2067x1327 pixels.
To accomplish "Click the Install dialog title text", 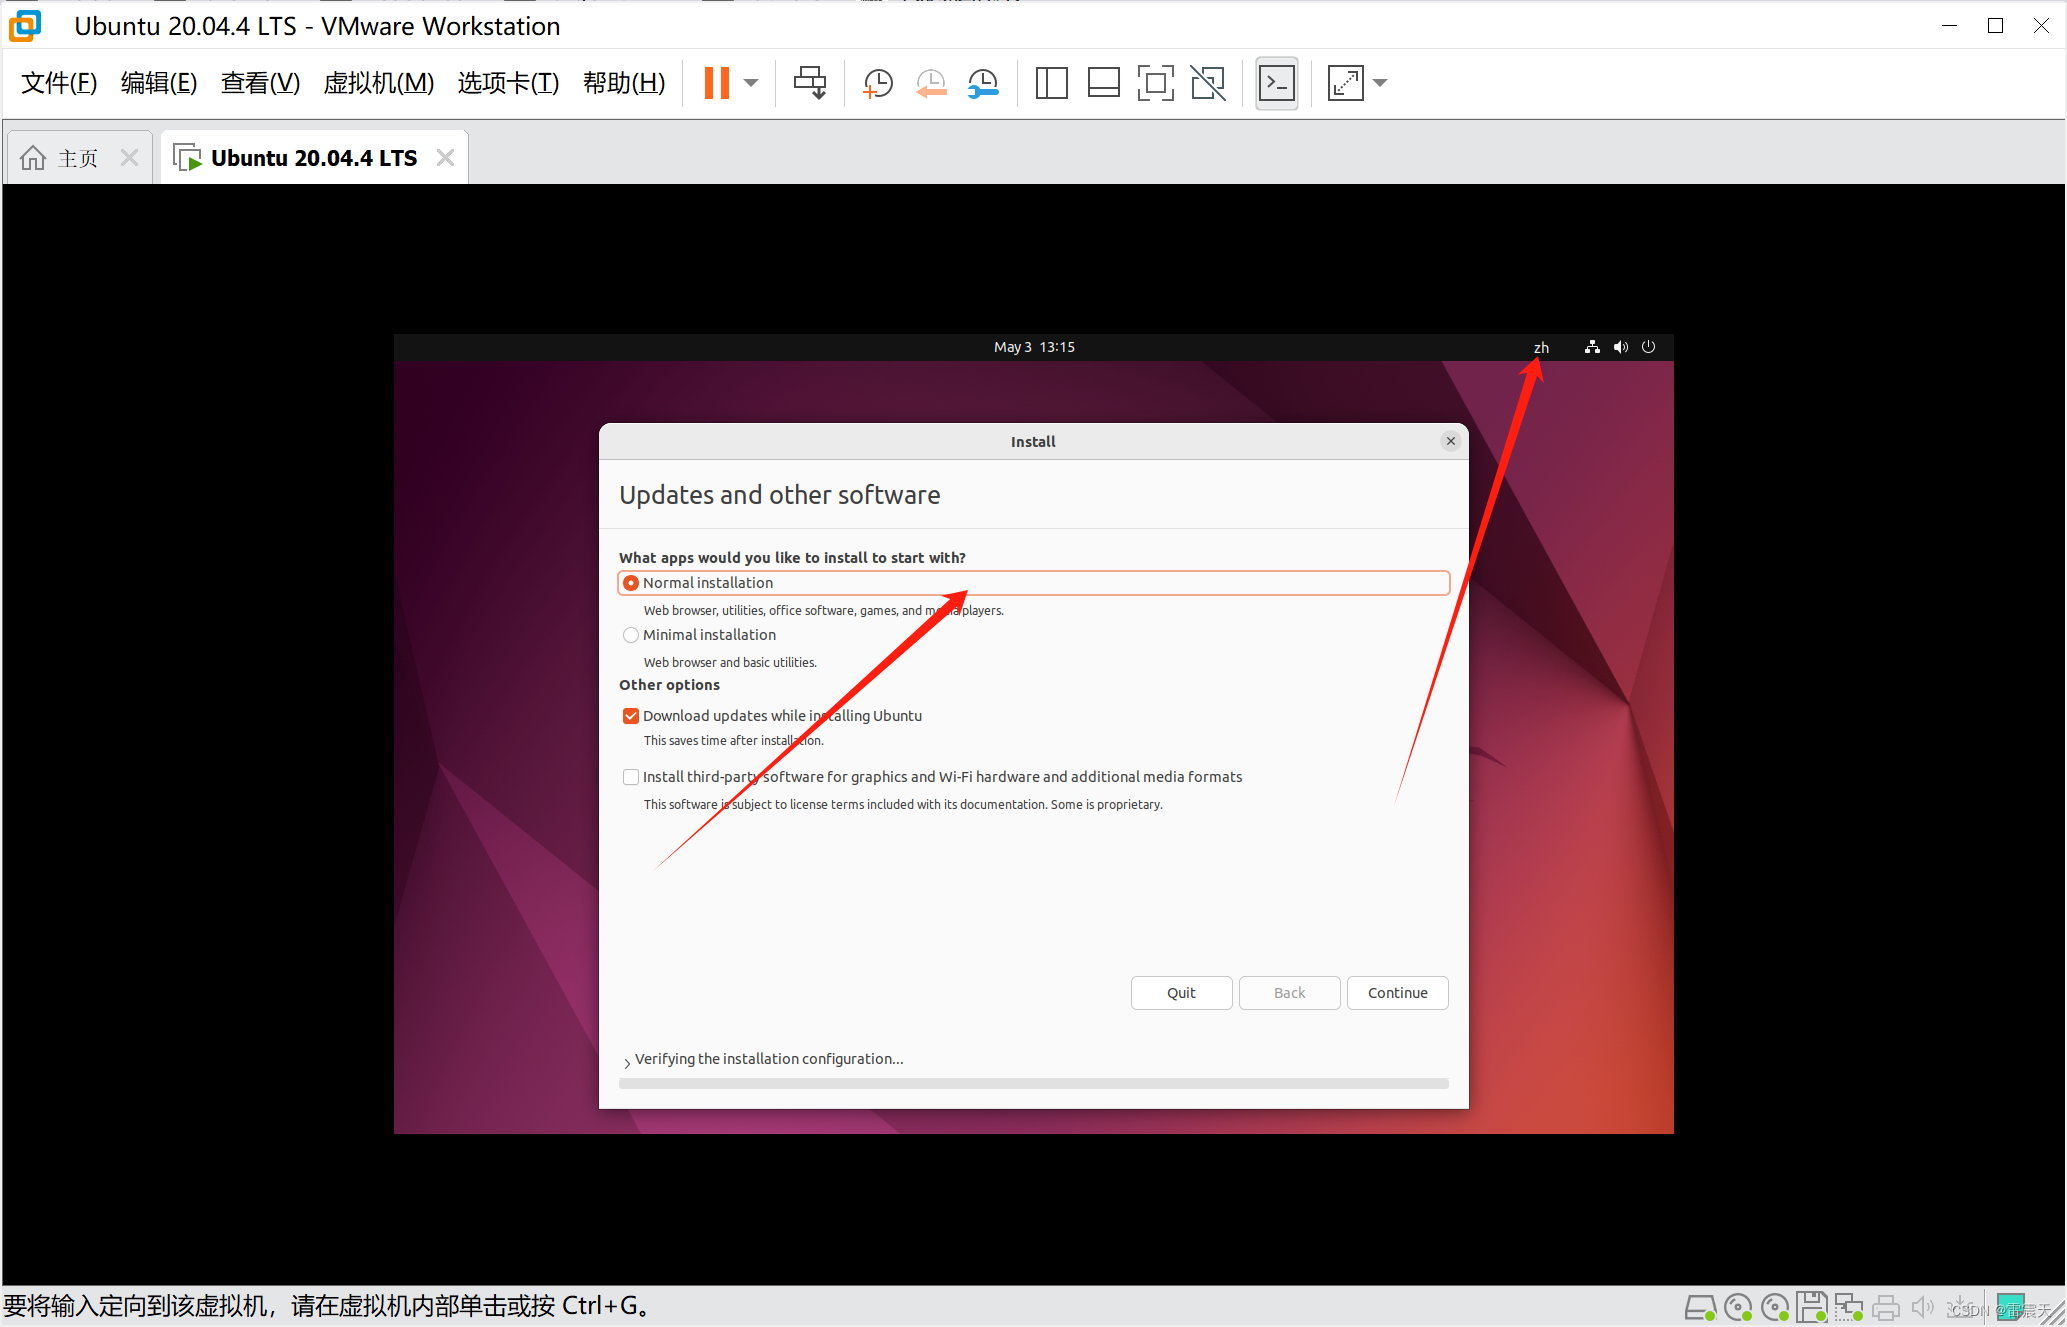I will pyautogui.click(x=1033, y=442).
